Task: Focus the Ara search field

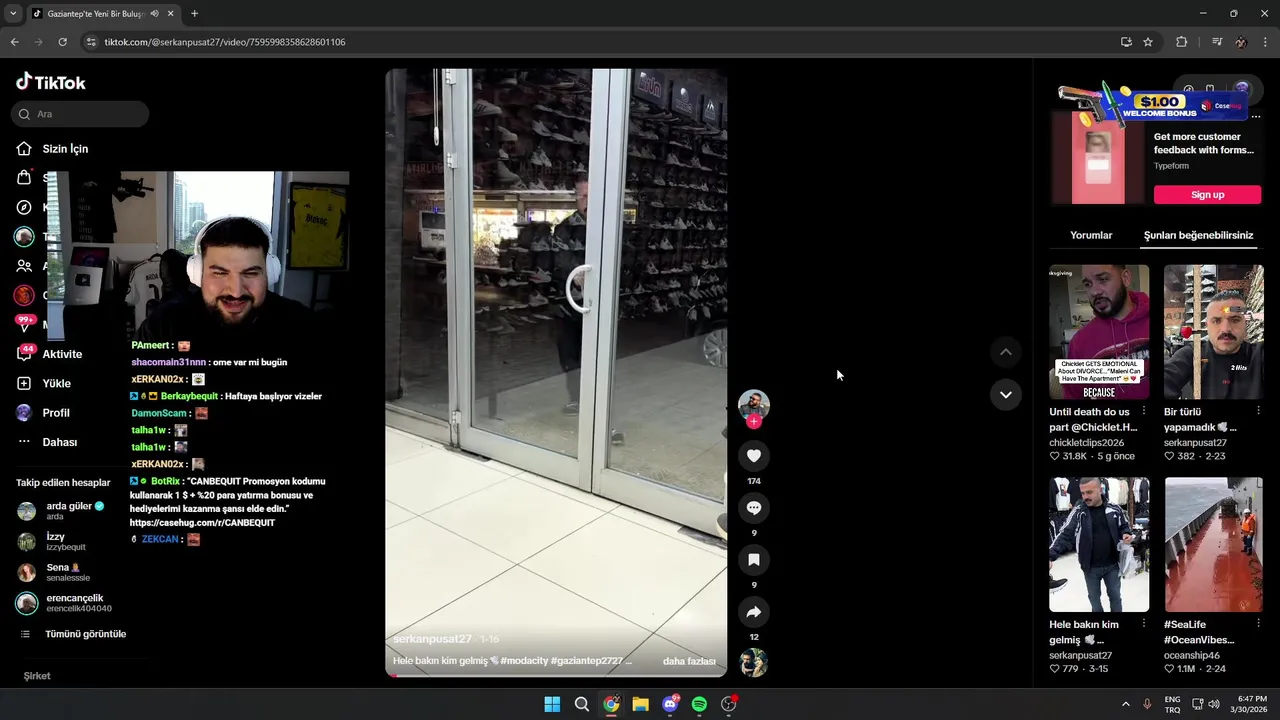Action: pyautogui.click(x=80, y=114)
